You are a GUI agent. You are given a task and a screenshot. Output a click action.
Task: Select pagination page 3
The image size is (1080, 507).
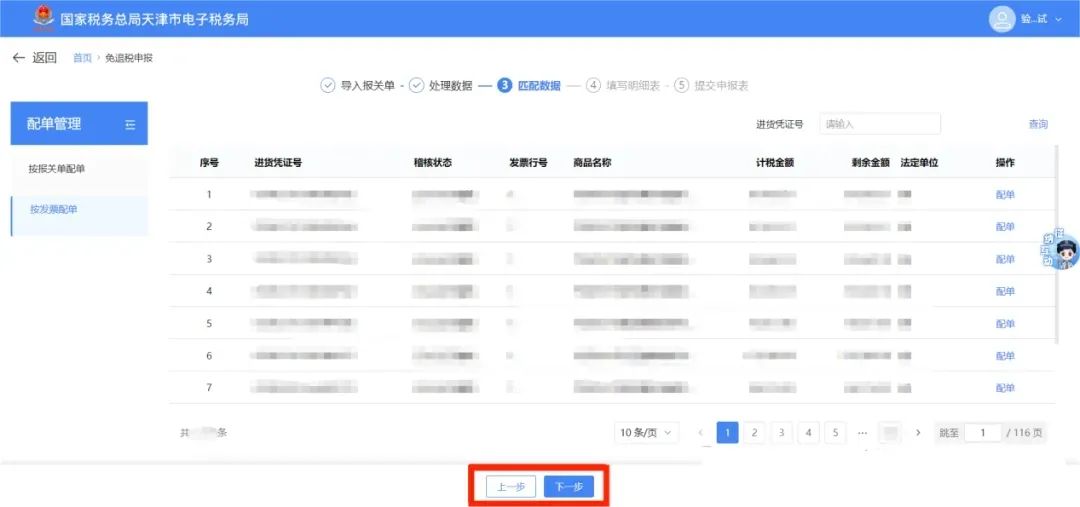(x=781, y=433)
